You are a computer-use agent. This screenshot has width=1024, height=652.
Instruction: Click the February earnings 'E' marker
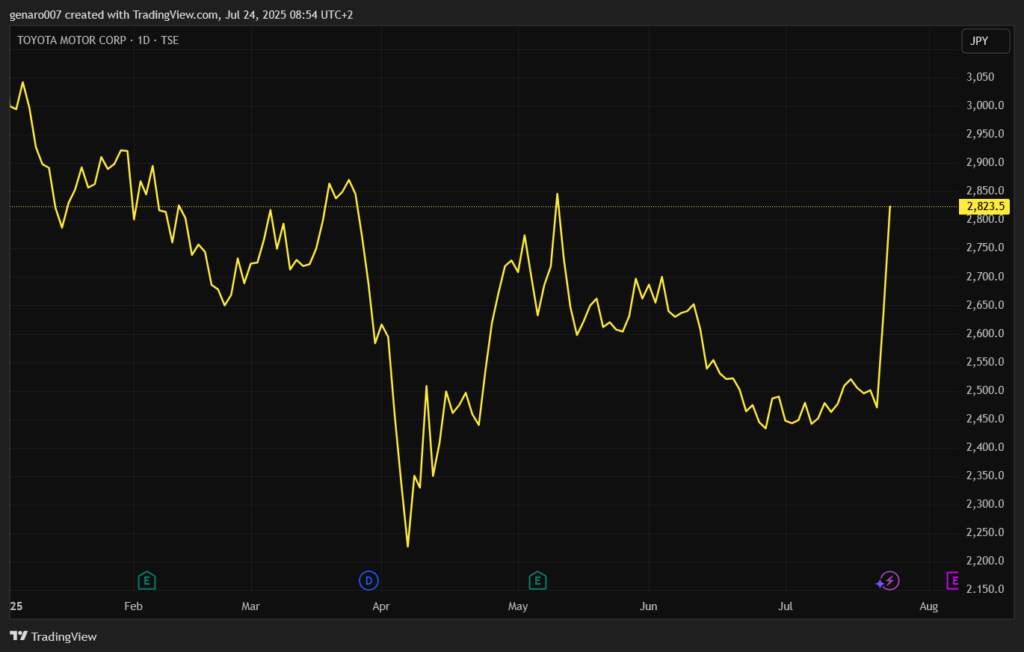pos(147,580)
